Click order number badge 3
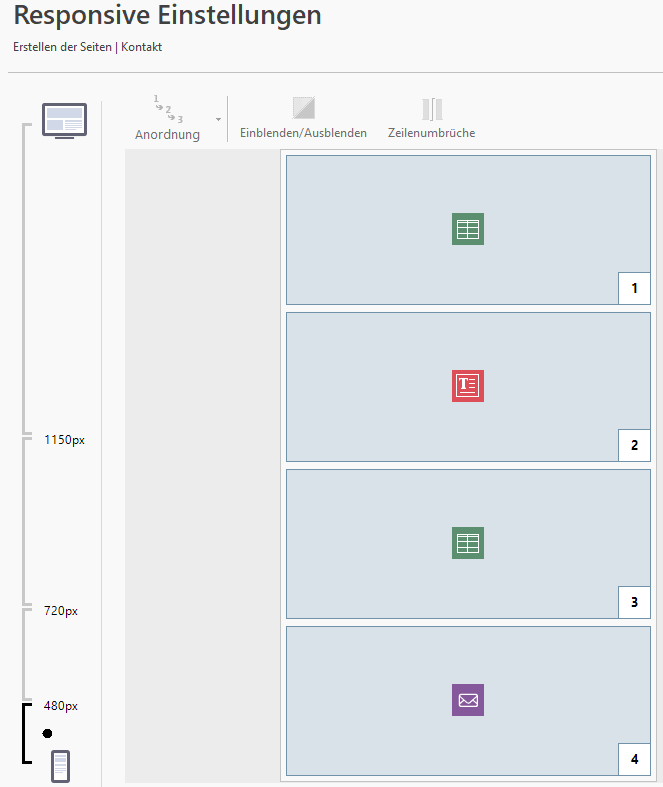Viewport: 663px width, 787px height. [634, 603]
